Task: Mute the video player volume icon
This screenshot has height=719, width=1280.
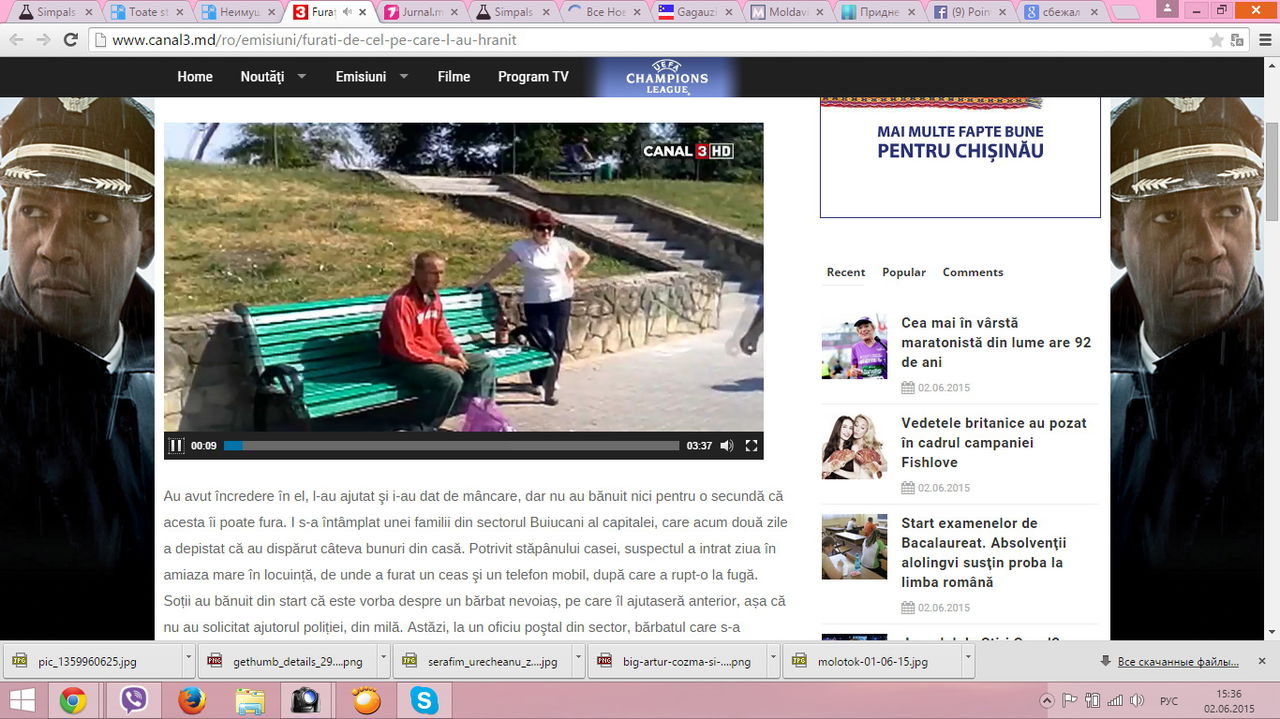Action: pos(727,445)
